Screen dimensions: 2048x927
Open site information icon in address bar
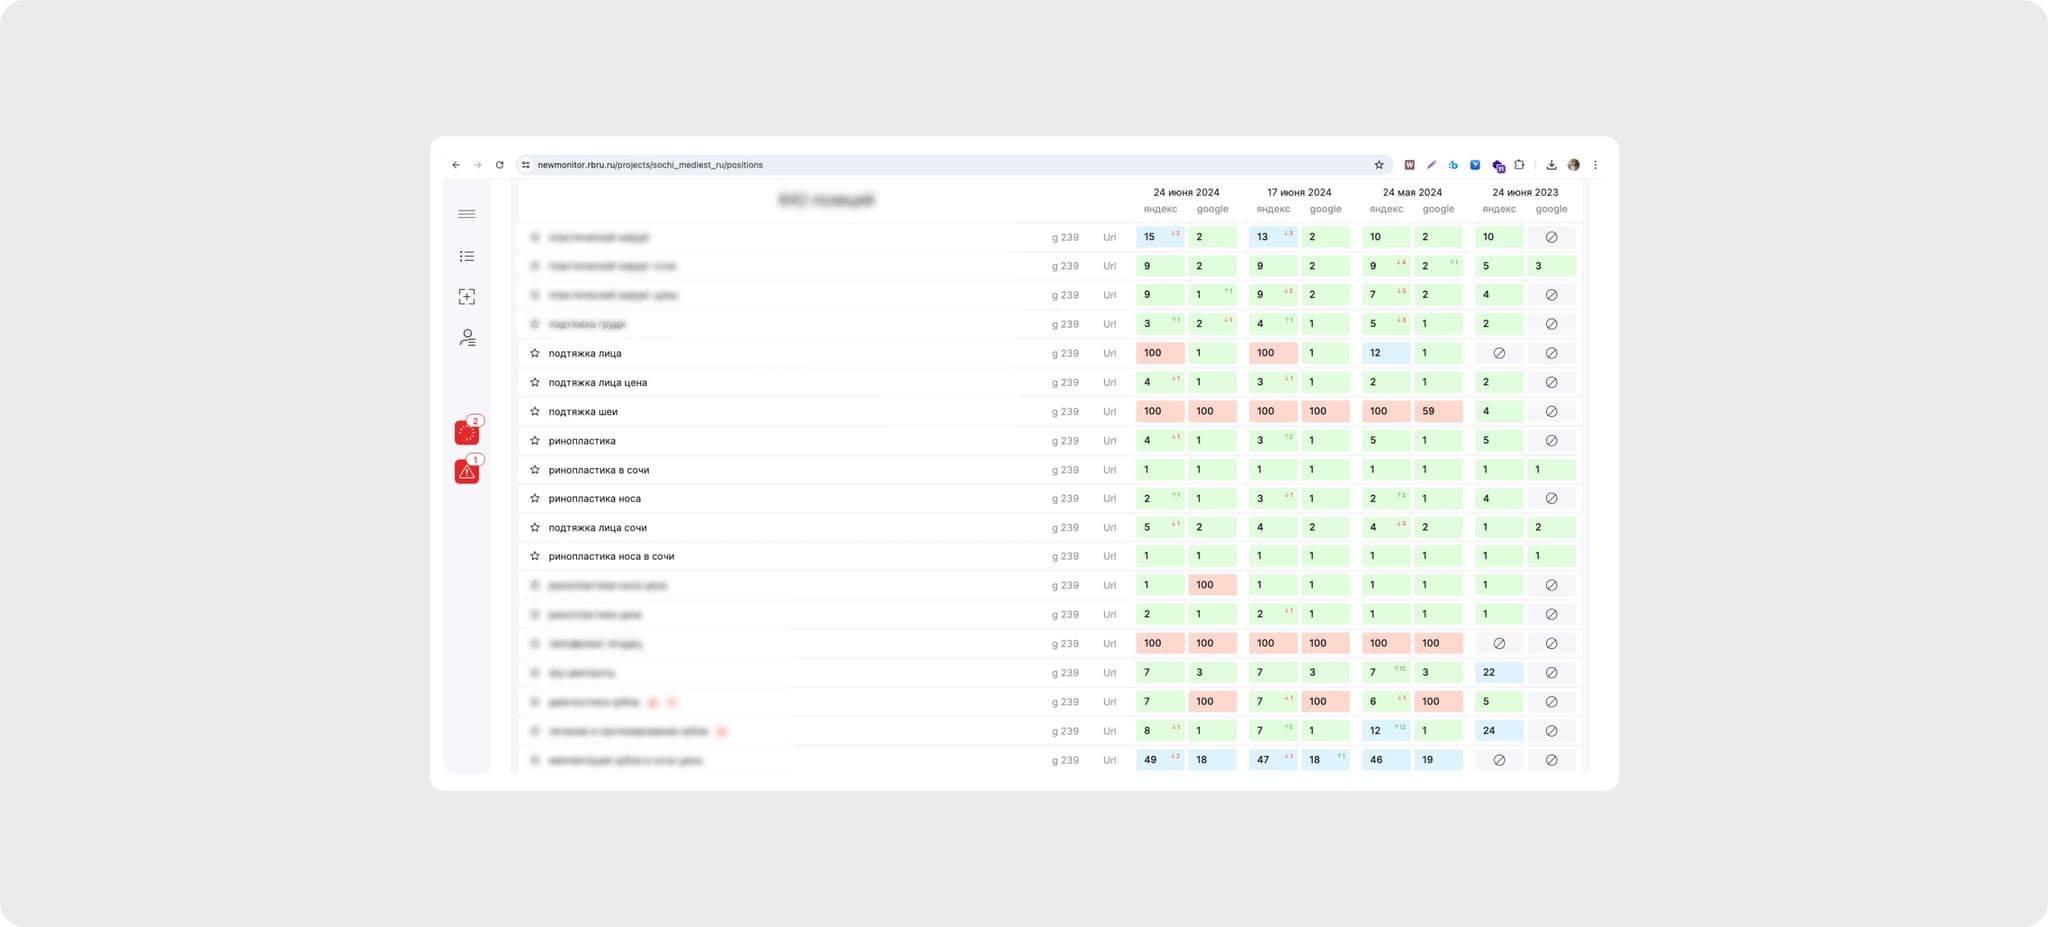click(526, 165)
